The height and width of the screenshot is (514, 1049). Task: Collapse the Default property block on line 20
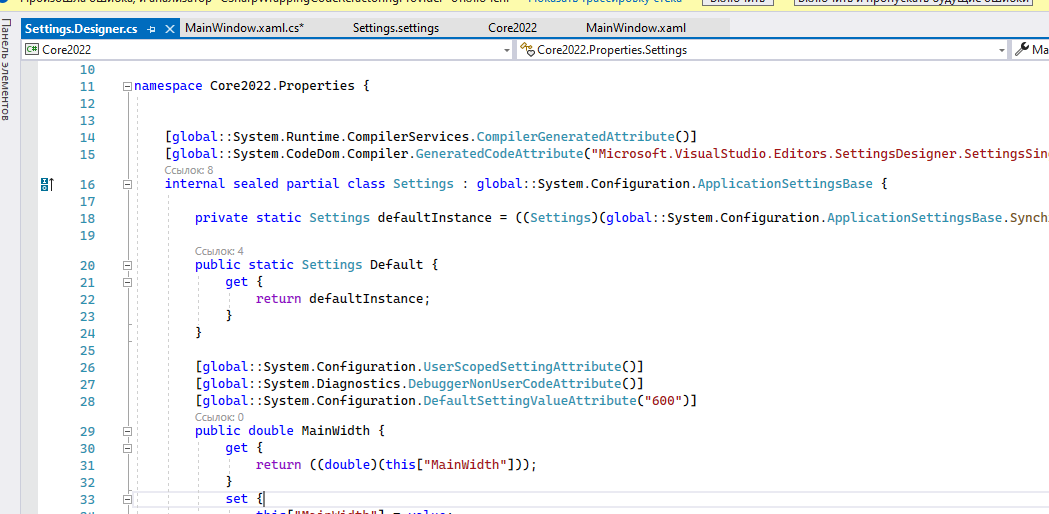(127, 265)
